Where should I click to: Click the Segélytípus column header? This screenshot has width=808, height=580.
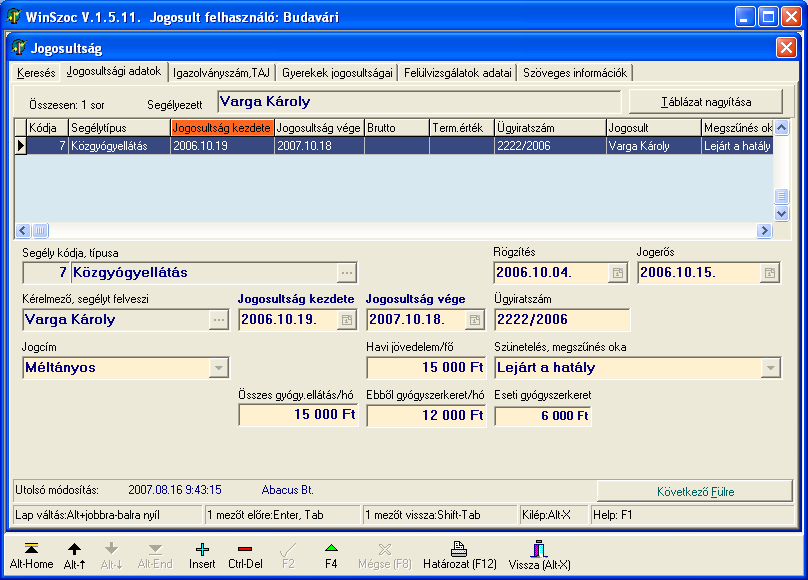point(120,128)
